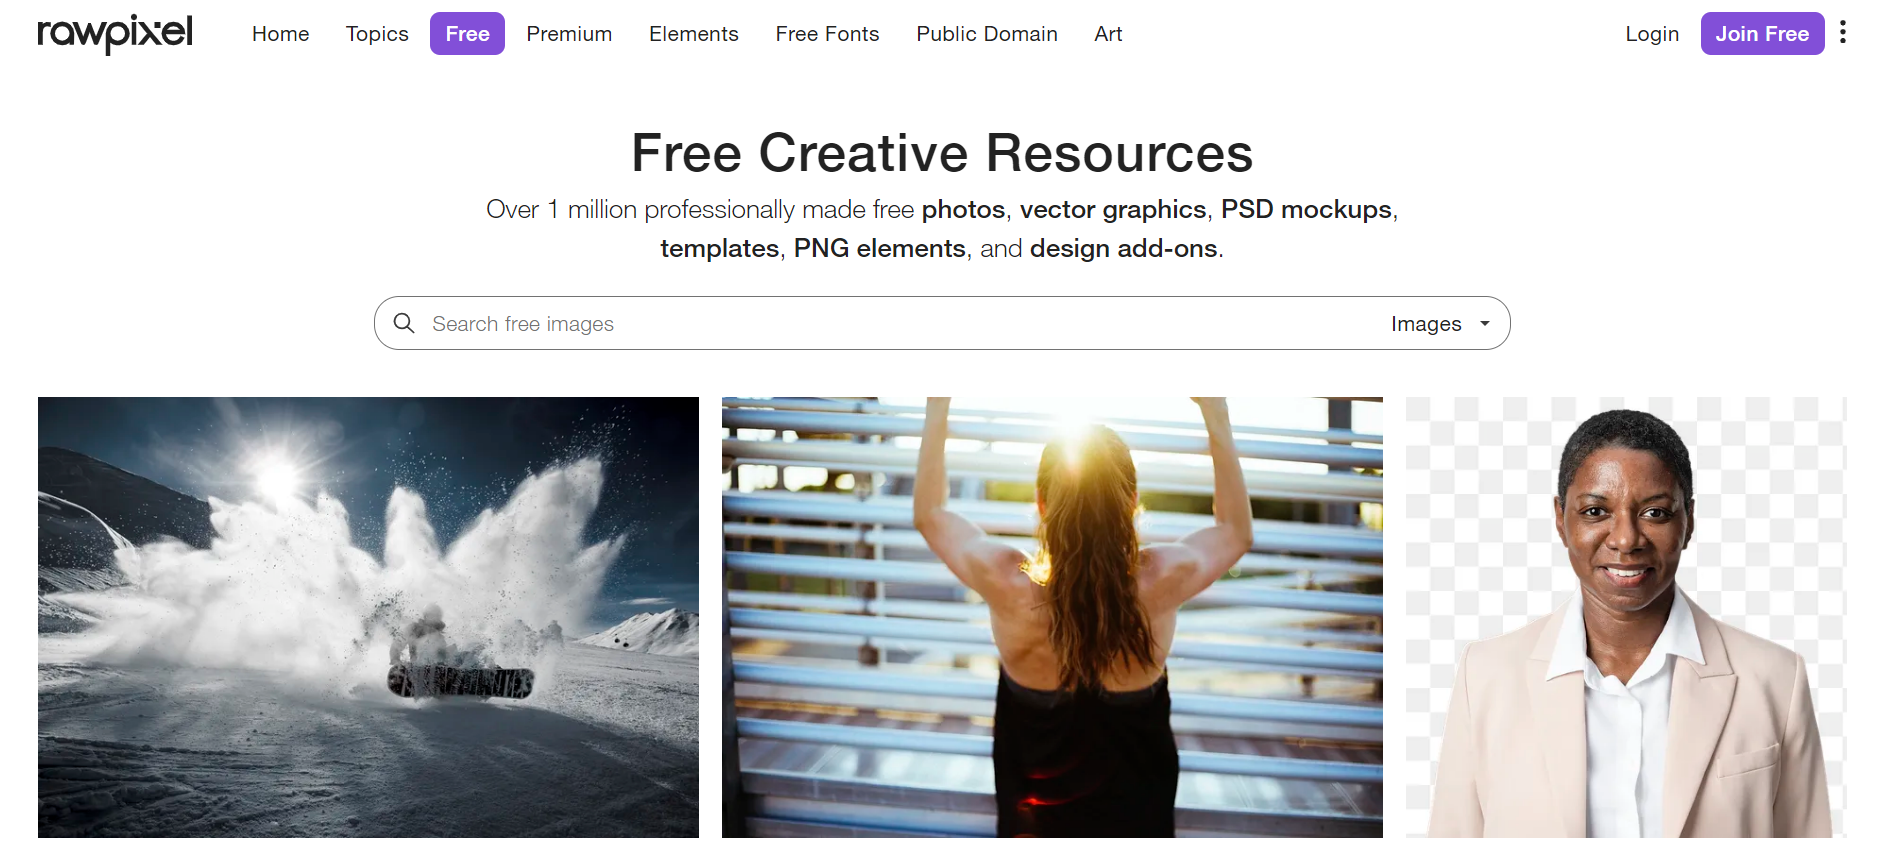Open the Topics menu item
Screen dimensions: 1886x856
[377, 34]
